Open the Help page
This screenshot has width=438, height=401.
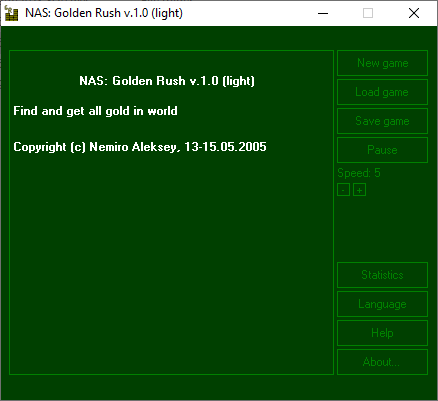tap(382, 333)
